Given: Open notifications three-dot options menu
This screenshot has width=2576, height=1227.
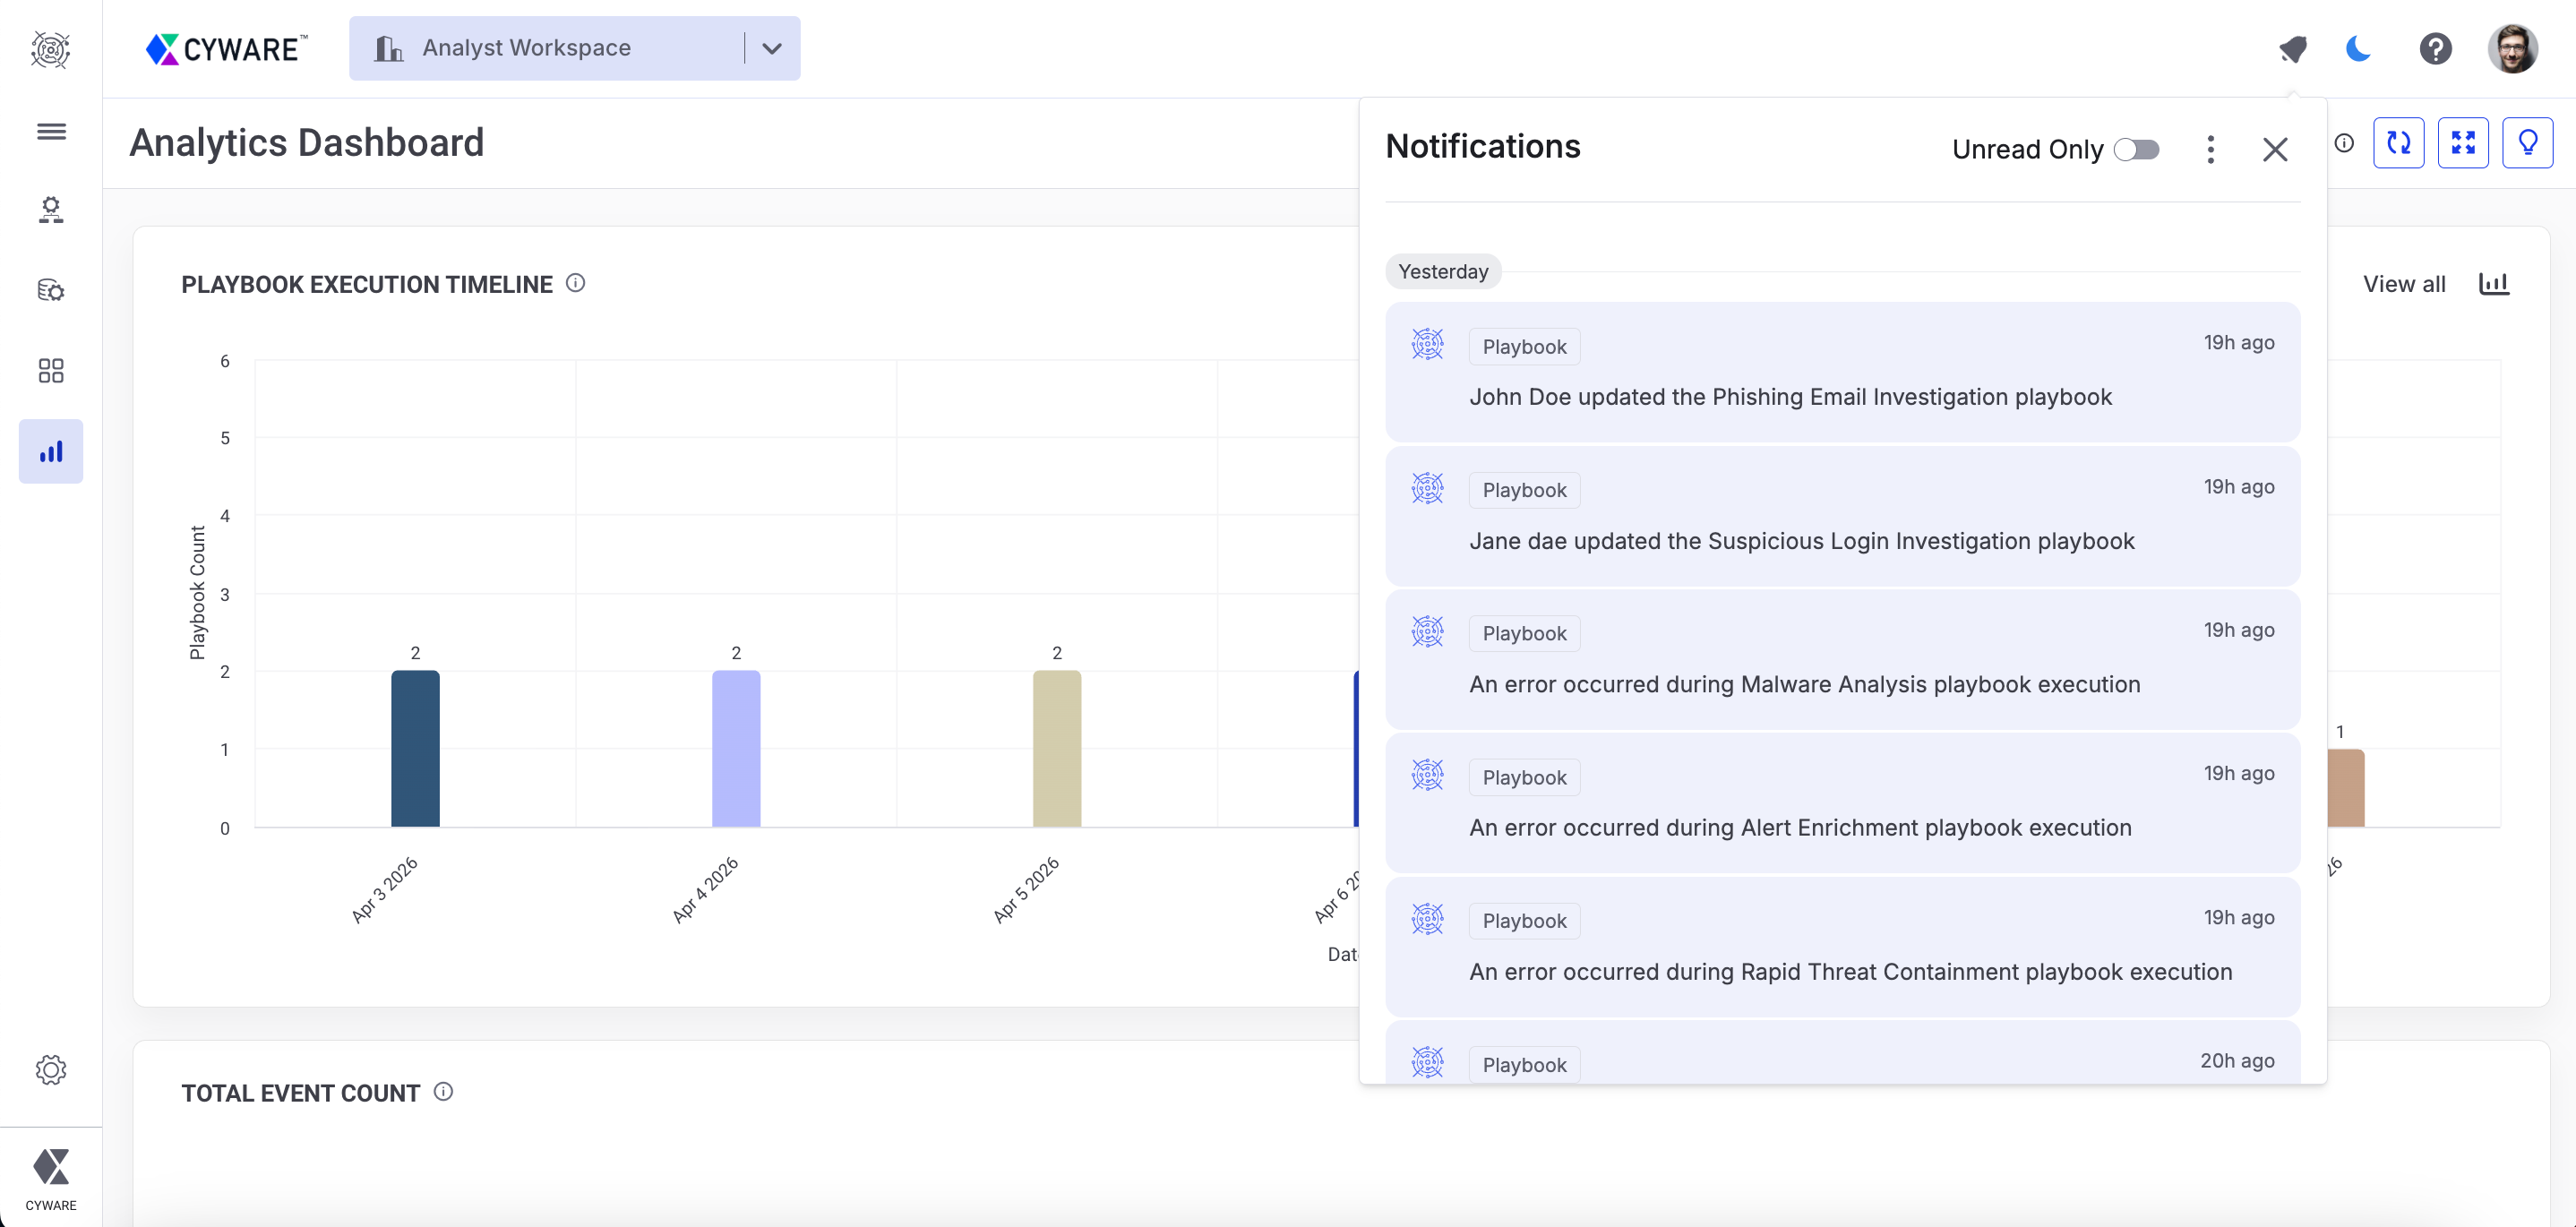Looking at the screenshot, I should (x=2210, y=149).
